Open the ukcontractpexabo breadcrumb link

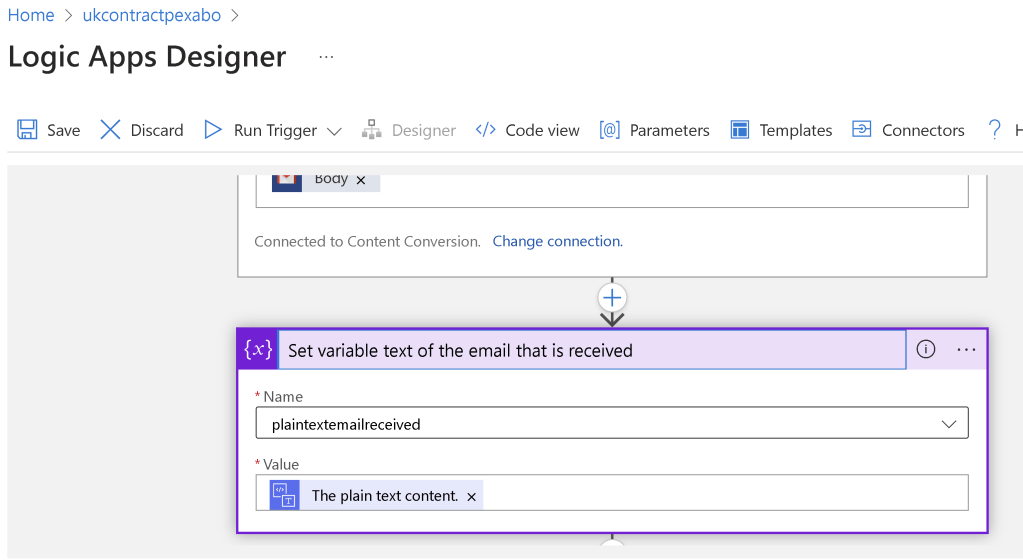coord(151,15)
